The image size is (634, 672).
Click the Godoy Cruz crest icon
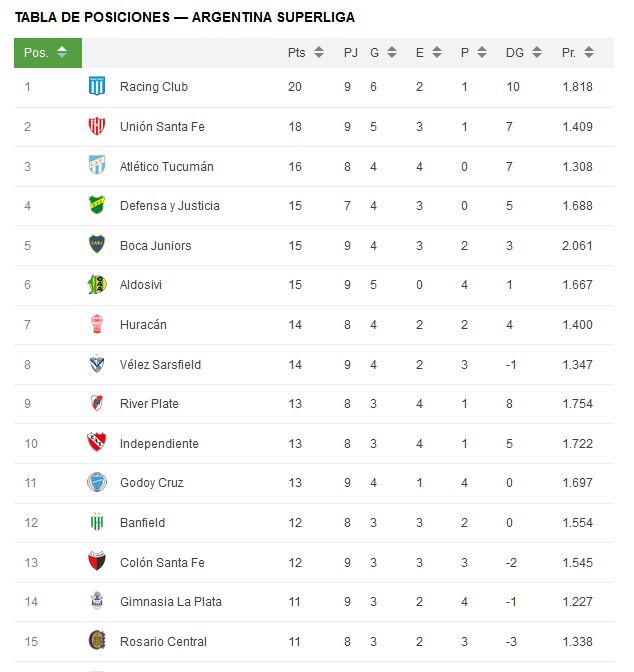tap(96, 482)
